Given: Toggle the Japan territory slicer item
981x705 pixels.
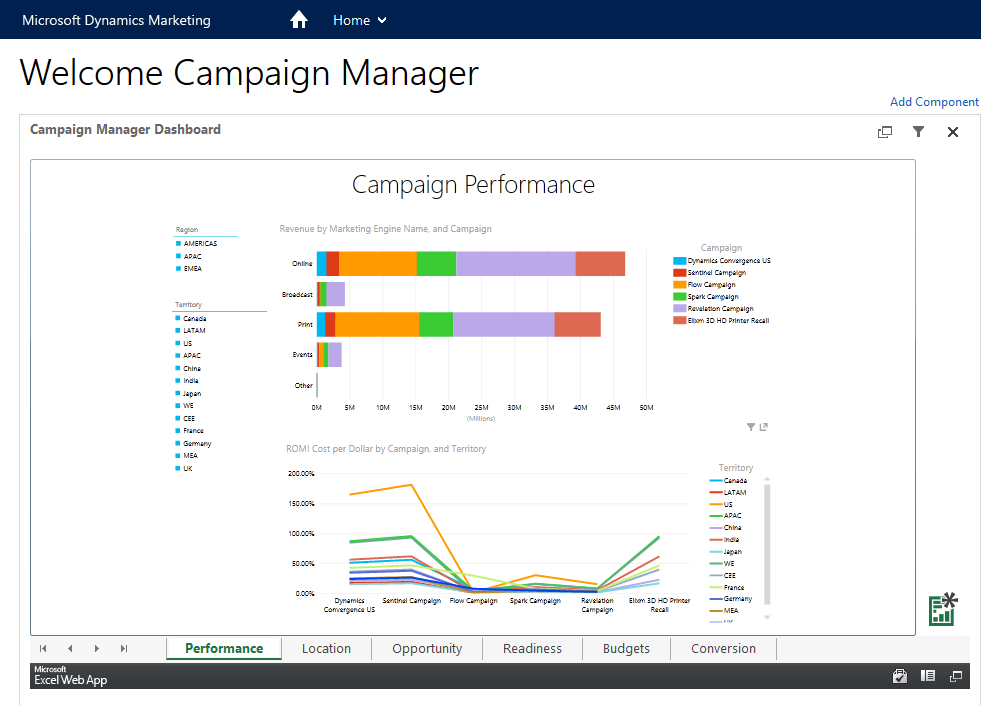Looking at the screenshot, I should click(x=188, y=393).
